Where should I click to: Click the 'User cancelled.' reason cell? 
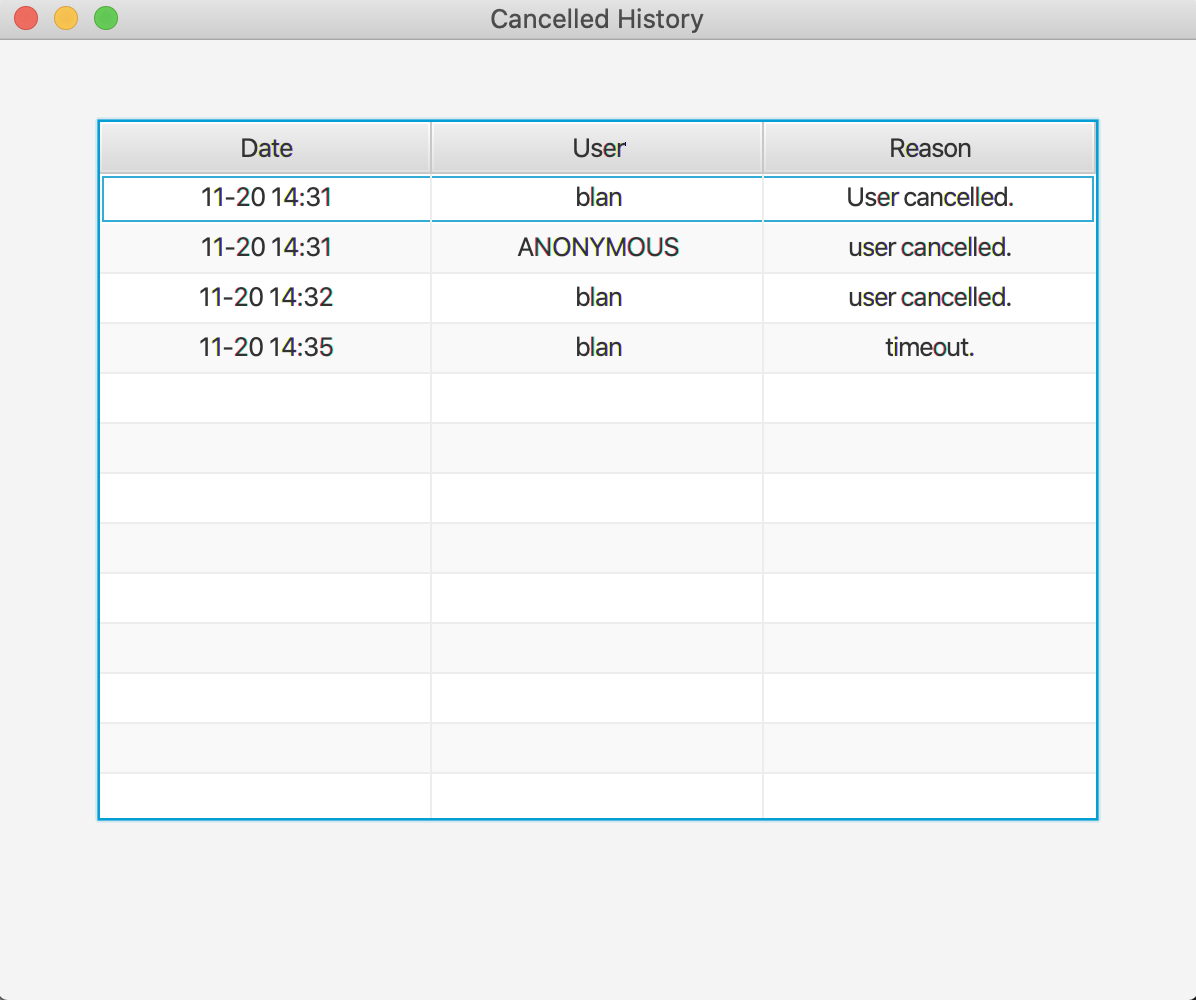tap(929, 197)
